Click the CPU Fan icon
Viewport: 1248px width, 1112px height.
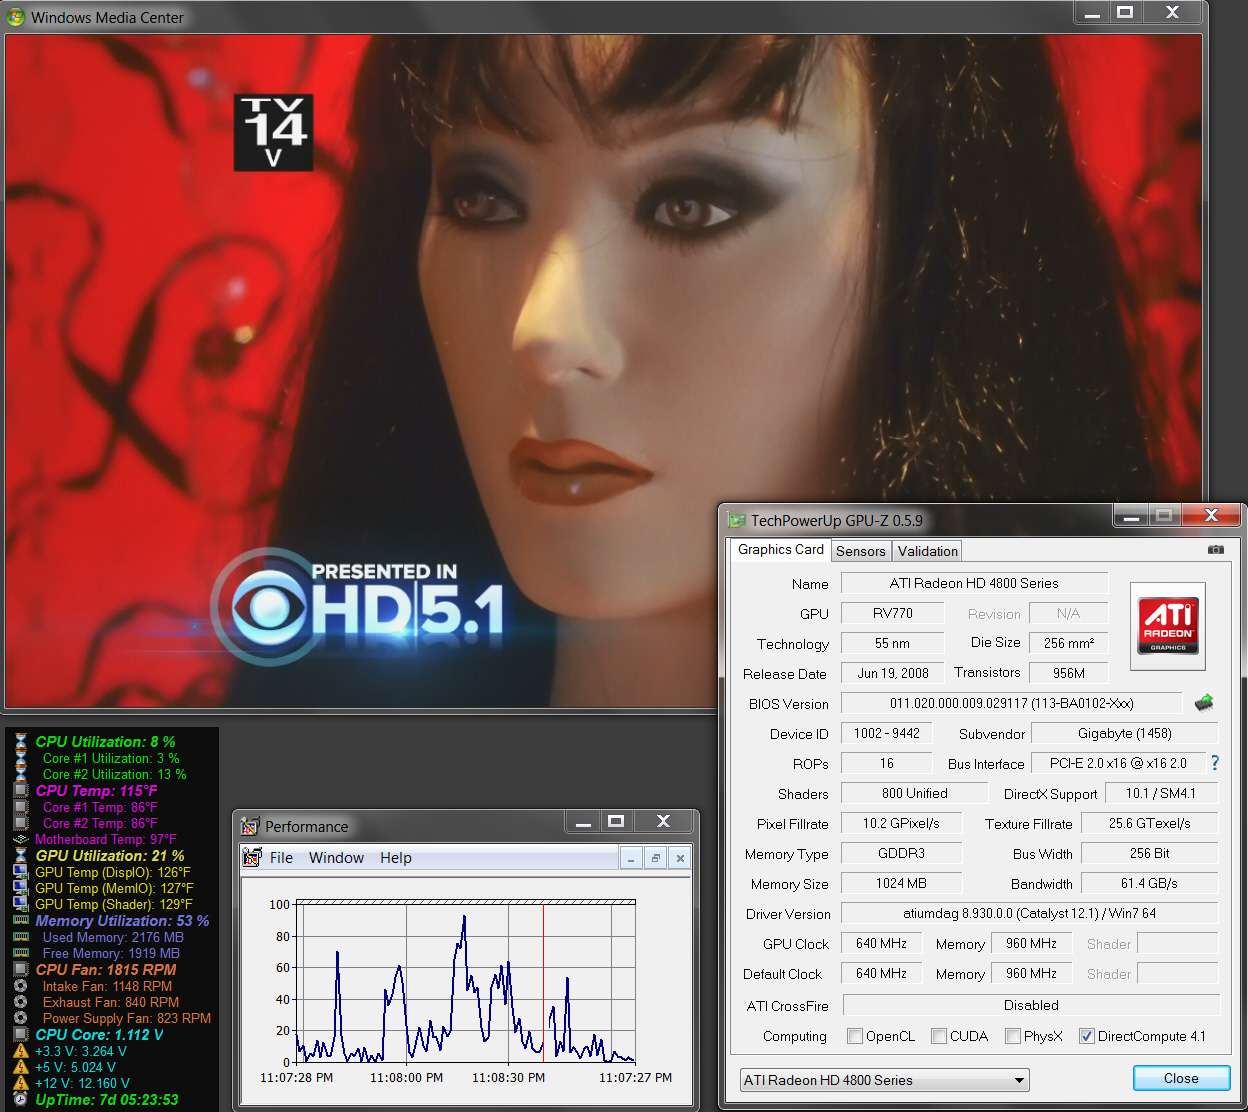click(21, 970)
